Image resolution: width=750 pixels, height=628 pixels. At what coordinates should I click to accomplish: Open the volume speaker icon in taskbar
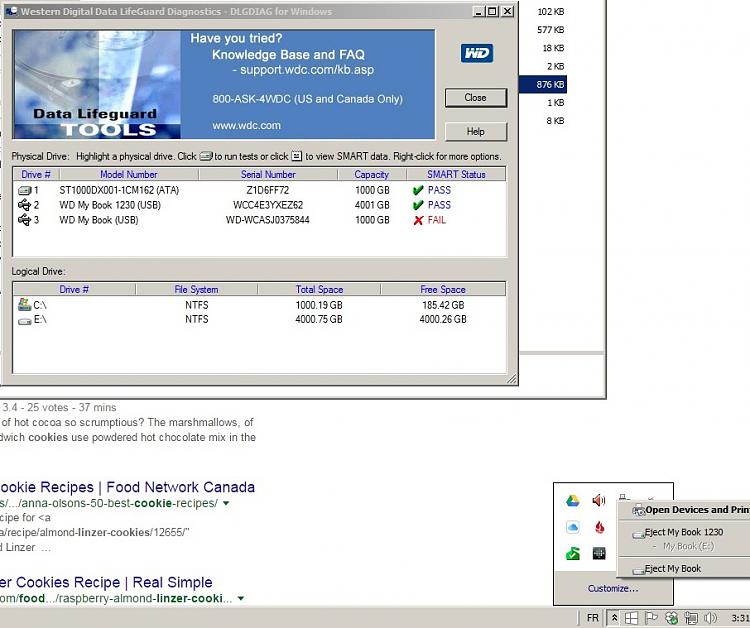[x=711, y=618]
